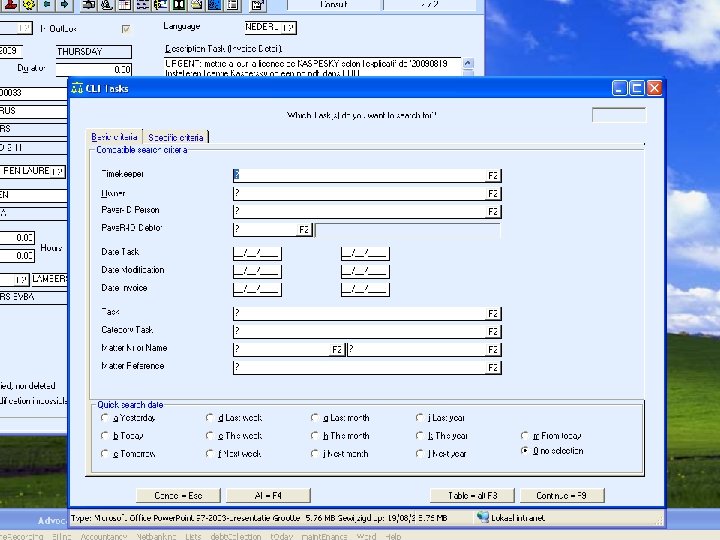Select the Yesterday quick search option
Viewport: 720px width, 540px height.
(x=105, y=418)
